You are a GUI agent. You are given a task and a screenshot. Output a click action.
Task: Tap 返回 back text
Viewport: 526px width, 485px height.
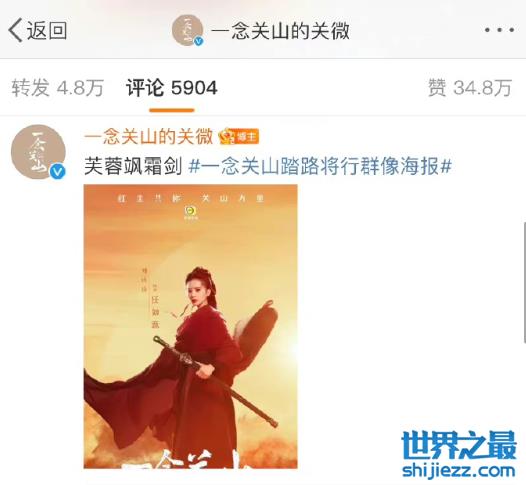47,31
